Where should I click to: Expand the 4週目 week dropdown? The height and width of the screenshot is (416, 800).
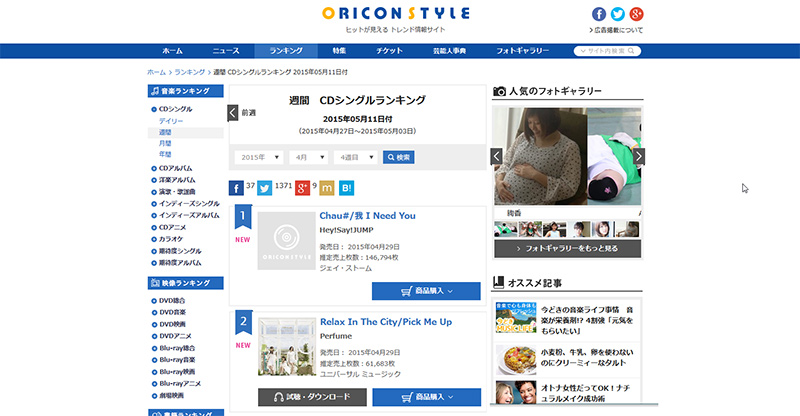click(356, 157)
